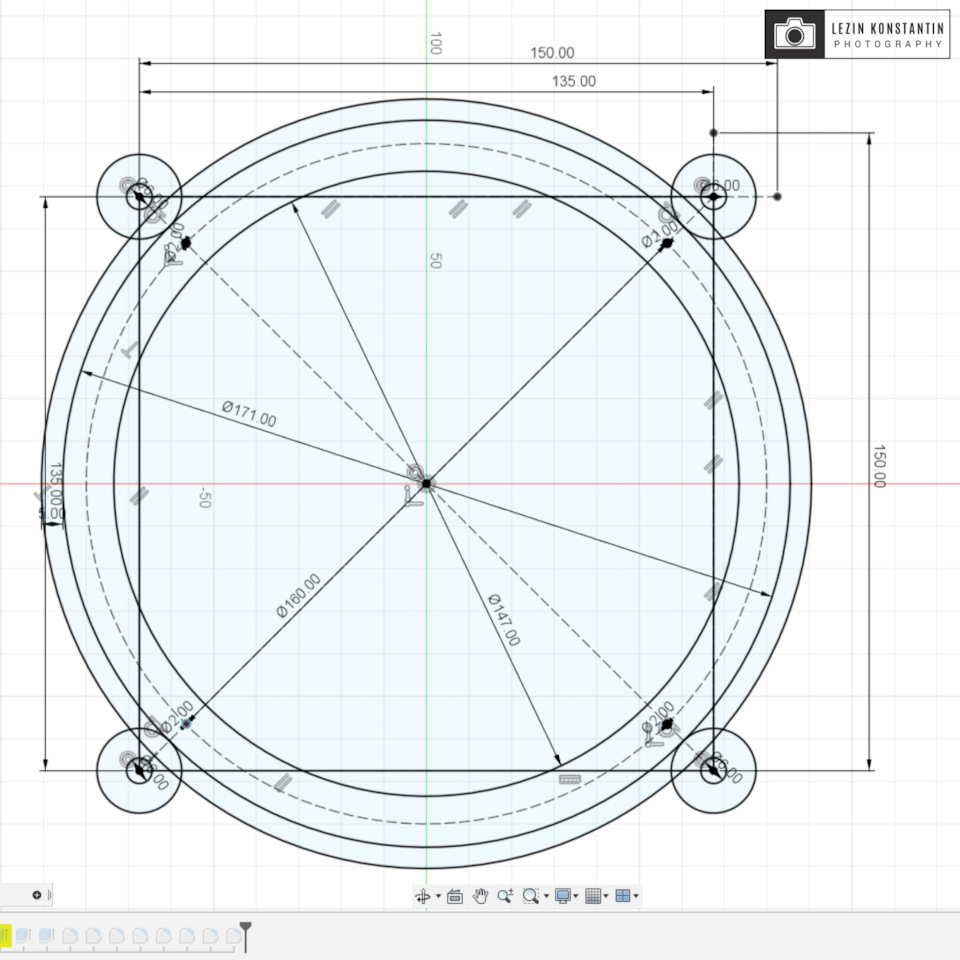Select the Zoom plus/minus magnifier tool
Viewport: 960px width, 960px height.
pyautogui.click(x=505, y=896)
